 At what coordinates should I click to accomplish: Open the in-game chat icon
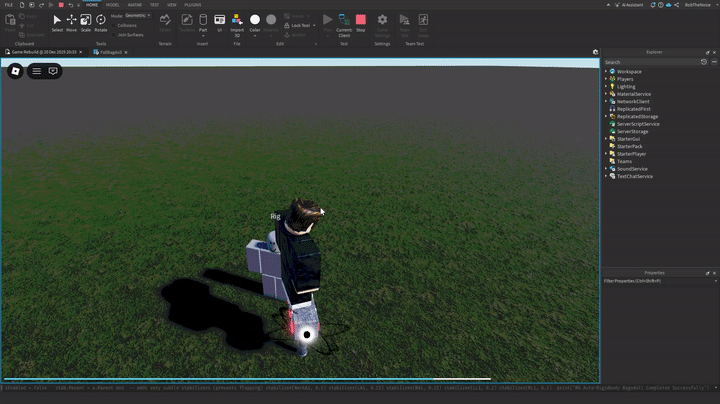(53, 71)
